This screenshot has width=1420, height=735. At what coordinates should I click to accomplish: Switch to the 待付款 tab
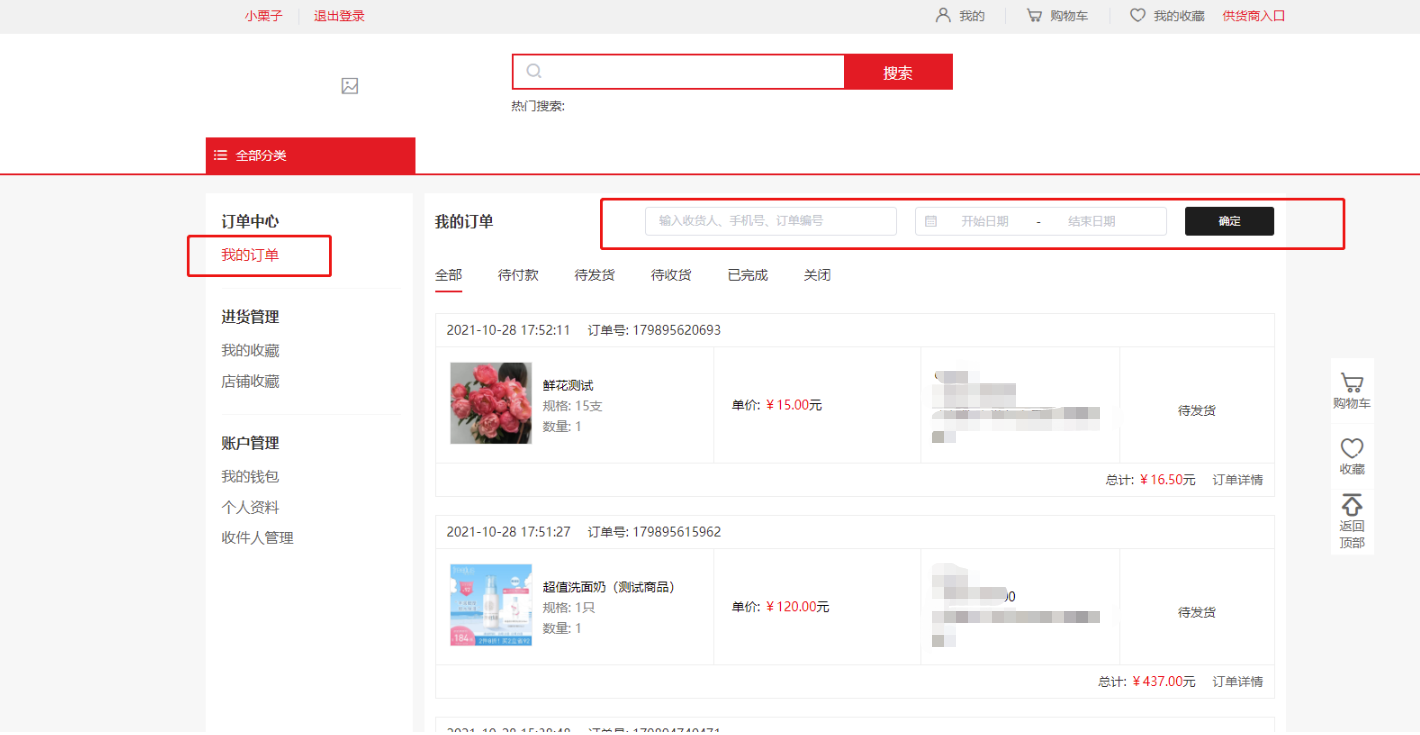(x=518, y=275)
